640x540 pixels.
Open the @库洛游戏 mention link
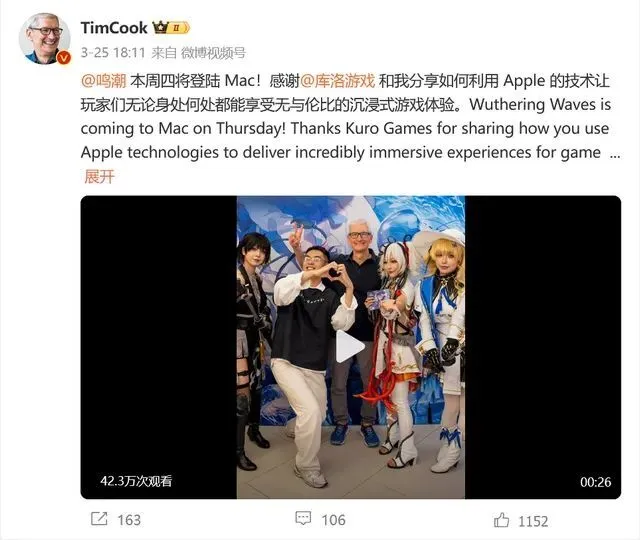point(338,81)
